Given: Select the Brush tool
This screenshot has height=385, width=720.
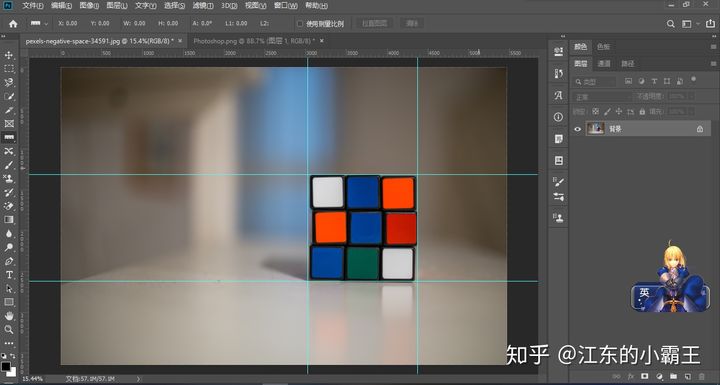Looking at the screenshot, I should (x=9, y=165).
